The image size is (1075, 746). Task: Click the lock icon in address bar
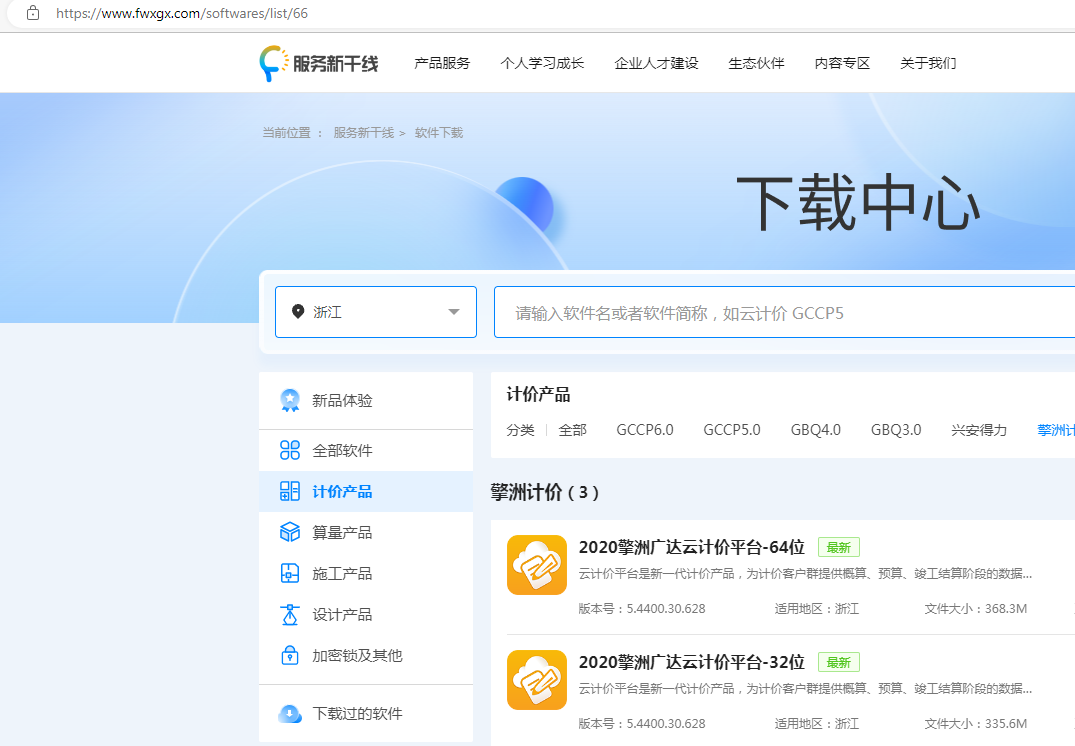click(x=32, y=13)
